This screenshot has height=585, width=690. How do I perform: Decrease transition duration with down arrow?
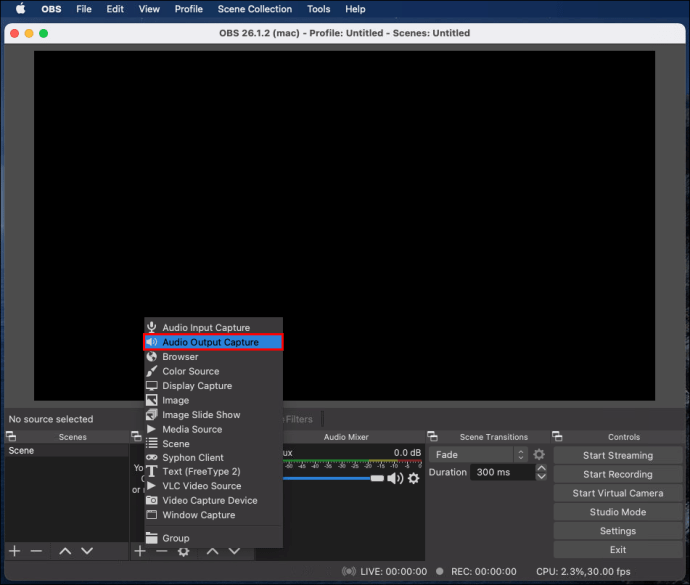click(542, 476)
